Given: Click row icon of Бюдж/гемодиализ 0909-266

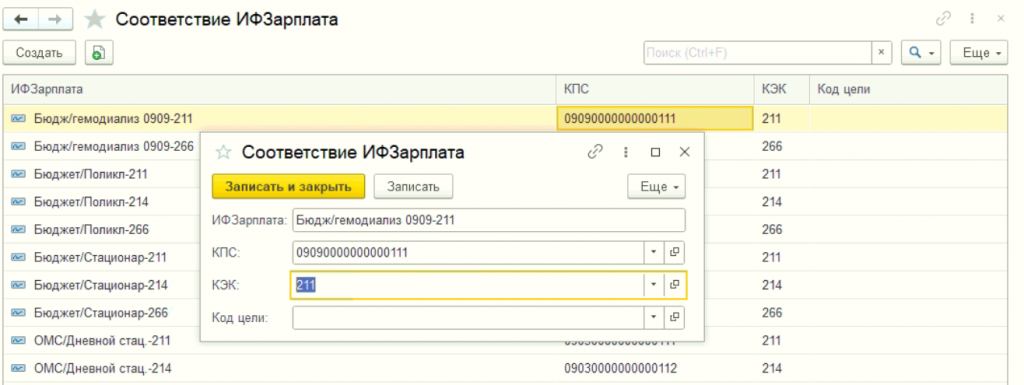Looking at the screenshot, I should pos(18,147).
